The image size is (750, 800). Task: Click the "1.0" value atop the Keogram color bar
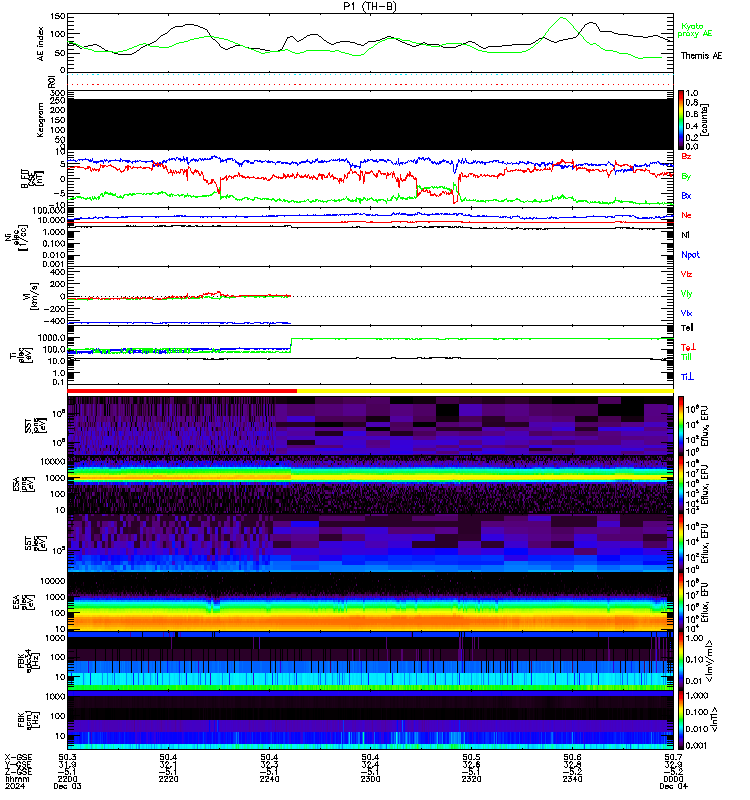coord(692,93)
